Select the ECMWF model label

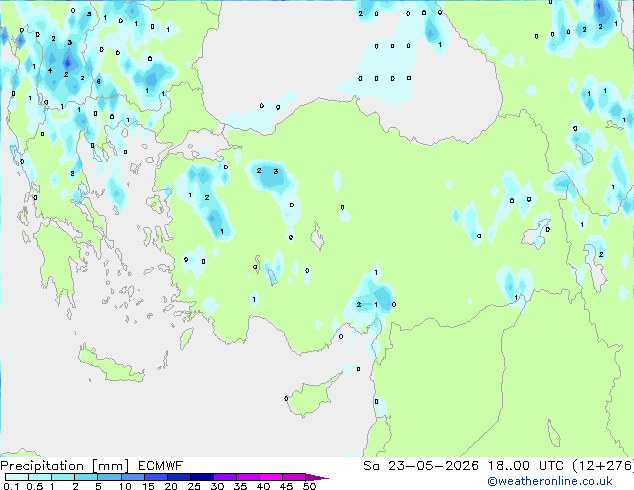[161, 466]
